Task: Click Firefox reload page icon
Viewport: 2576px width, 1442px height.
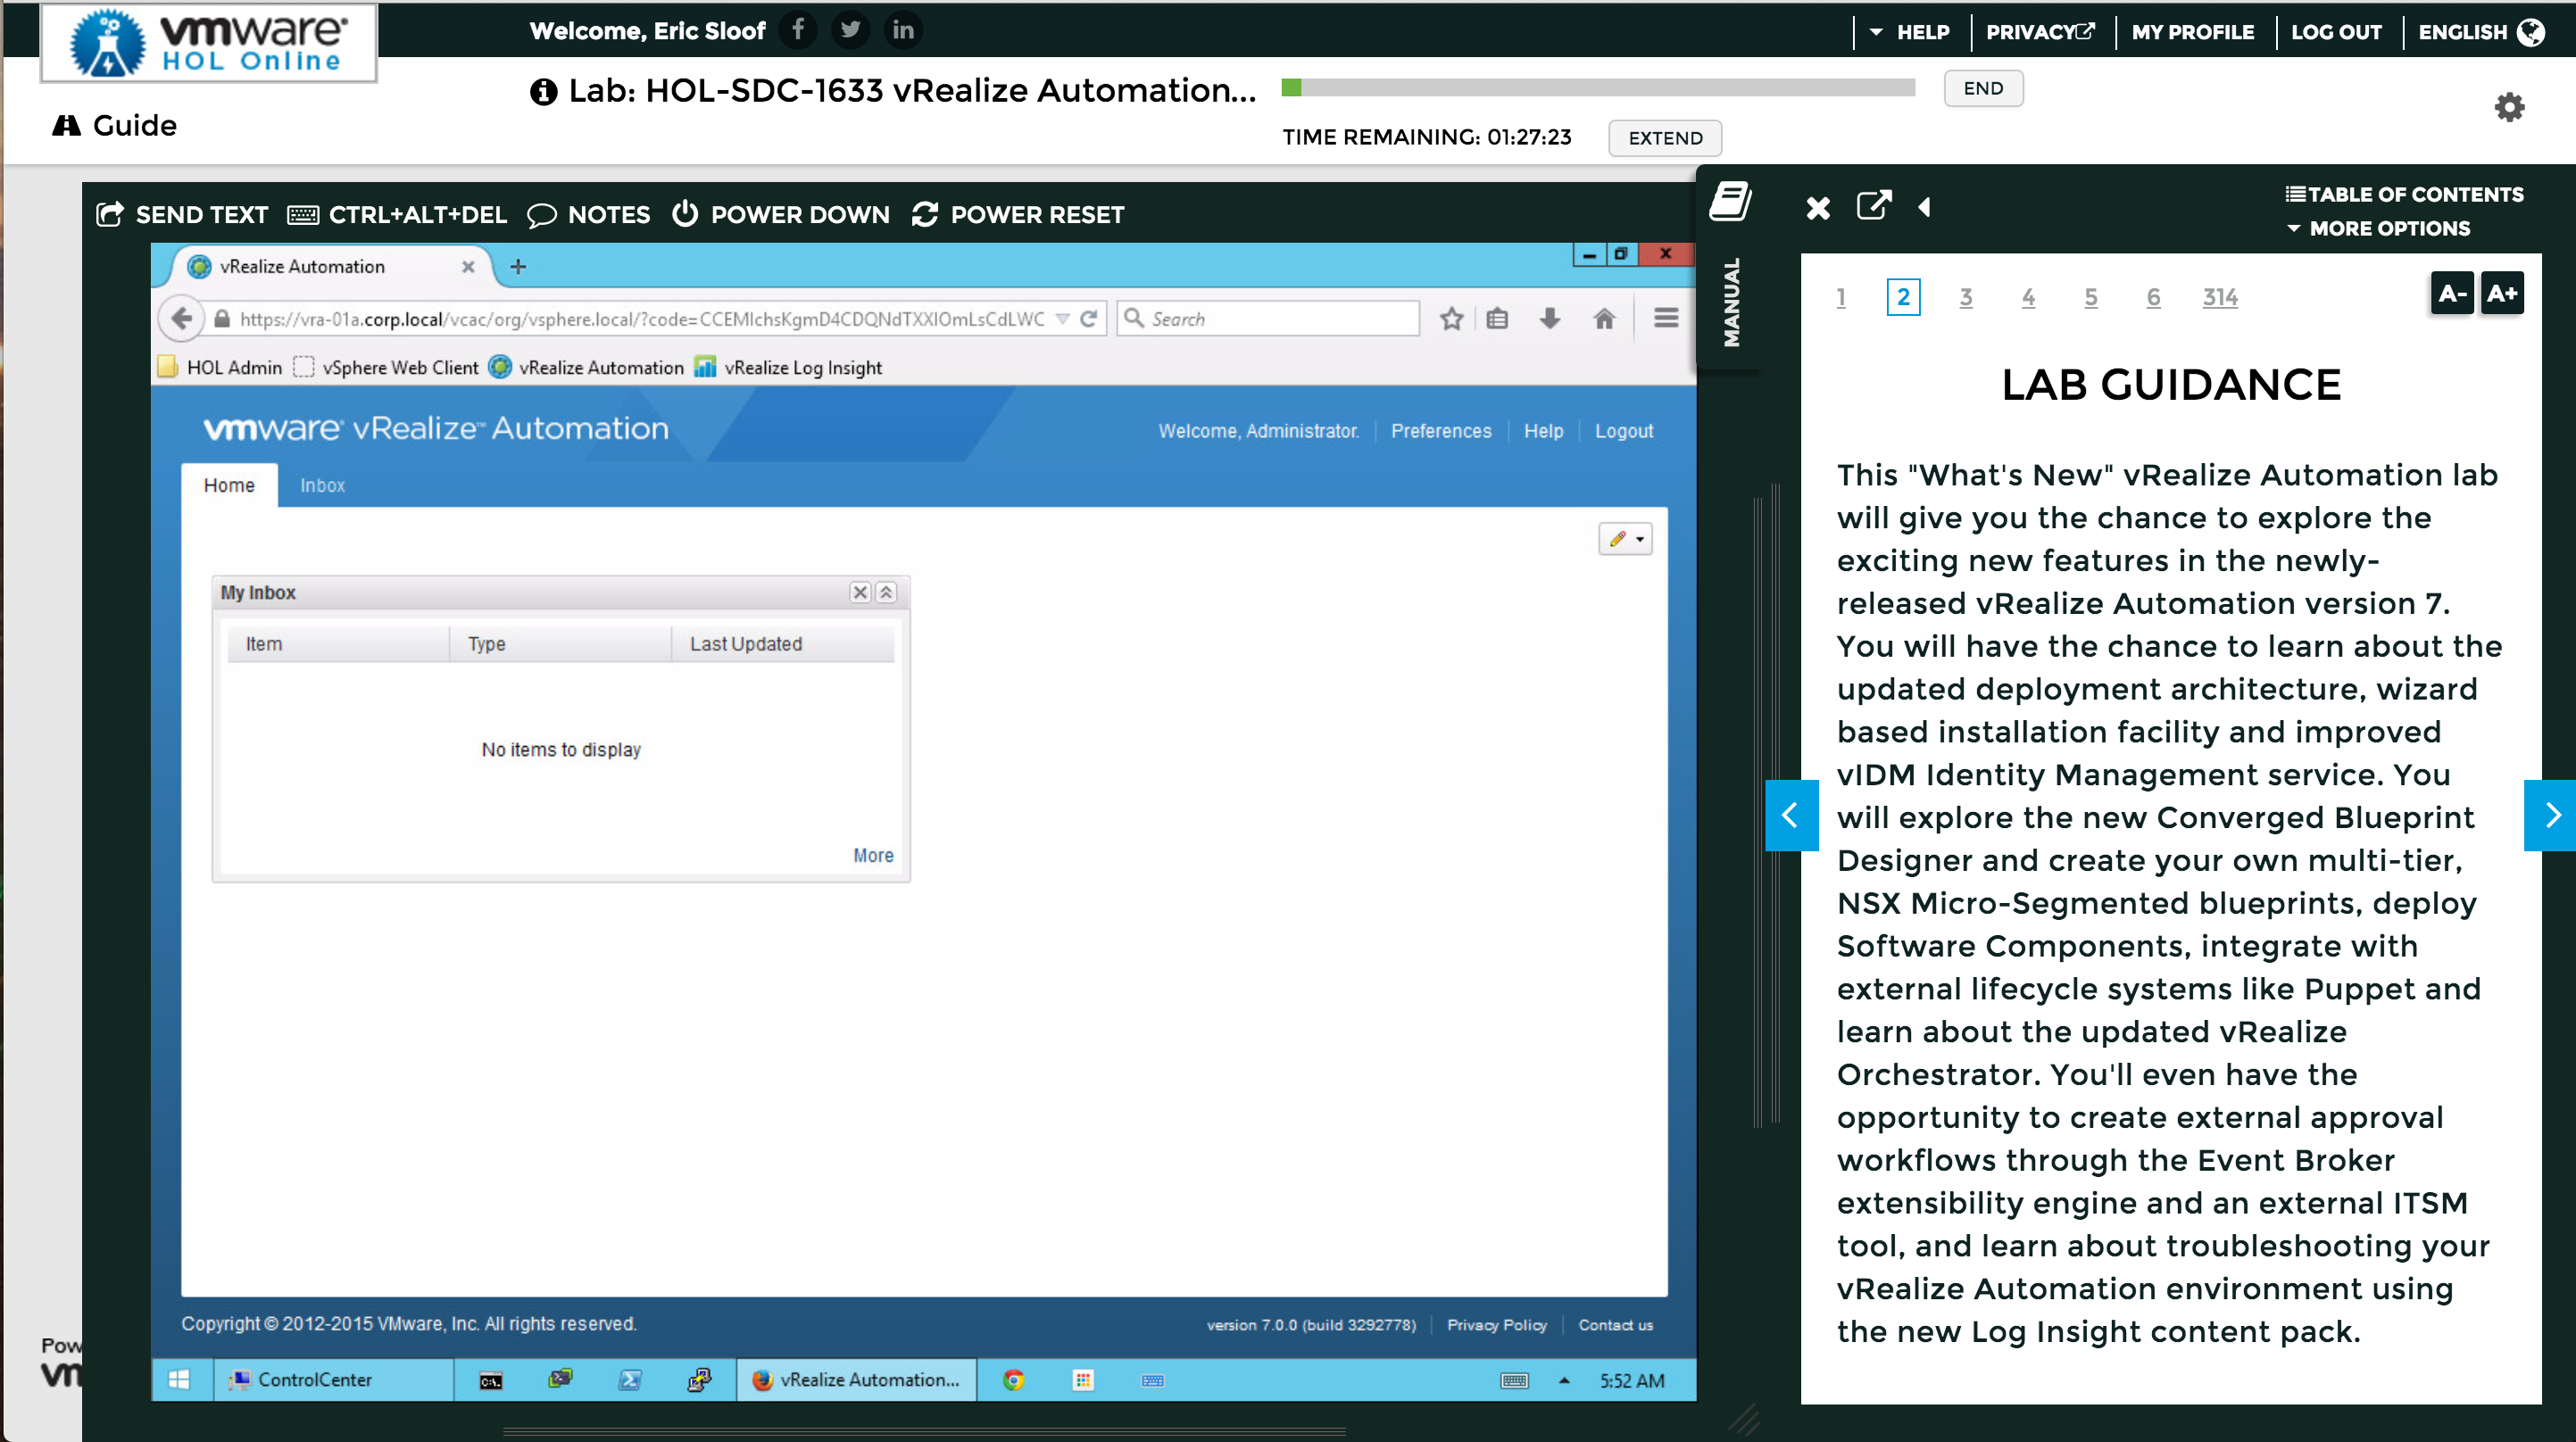Action: pyautogui.click(x=1089, y=319)
